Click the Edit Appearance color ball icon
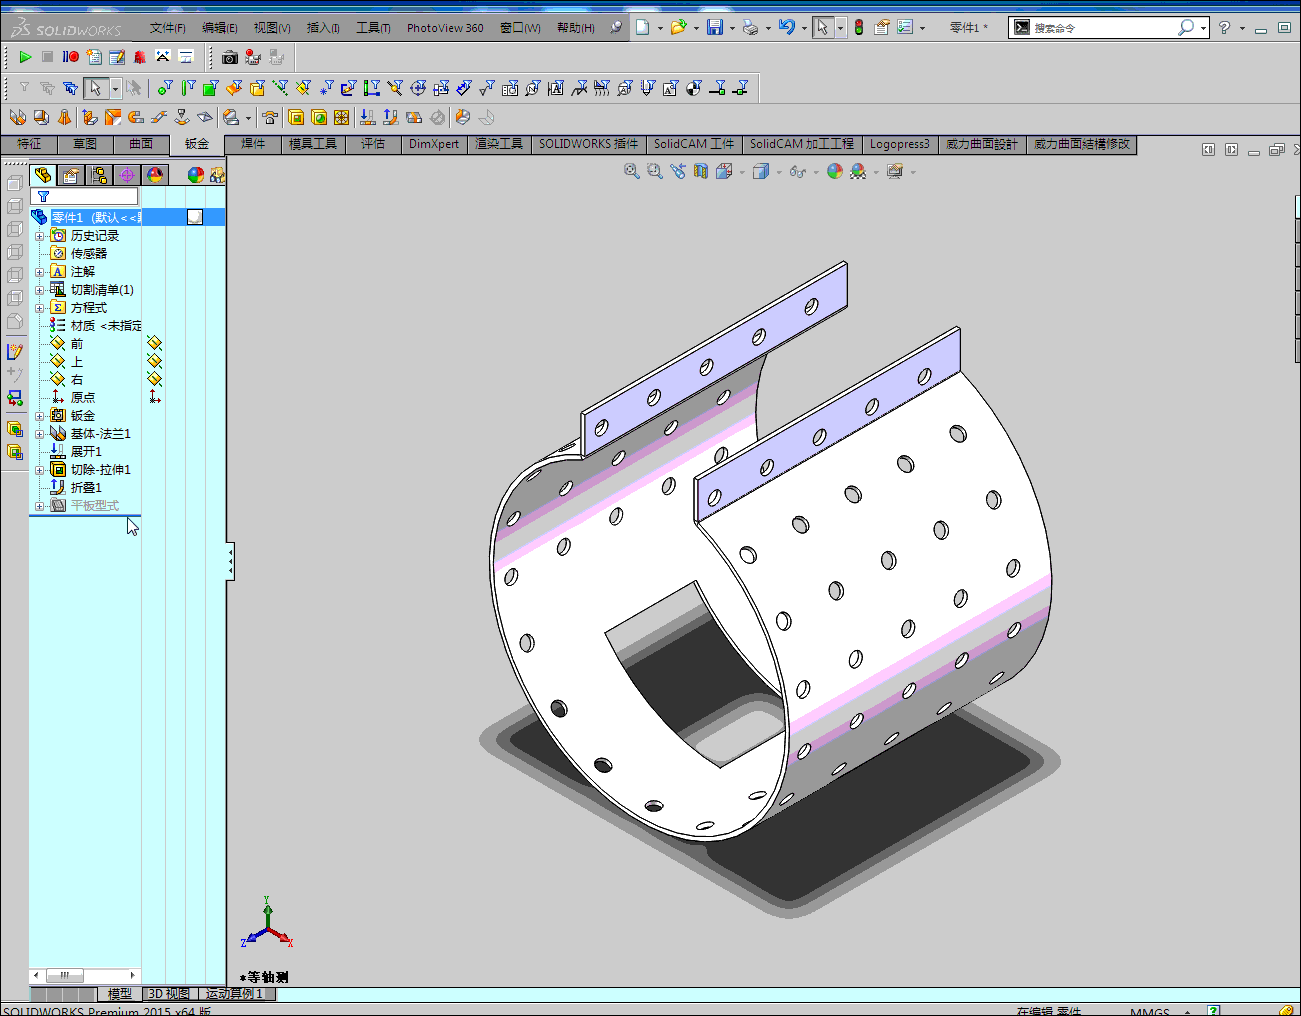 point(835,172)
